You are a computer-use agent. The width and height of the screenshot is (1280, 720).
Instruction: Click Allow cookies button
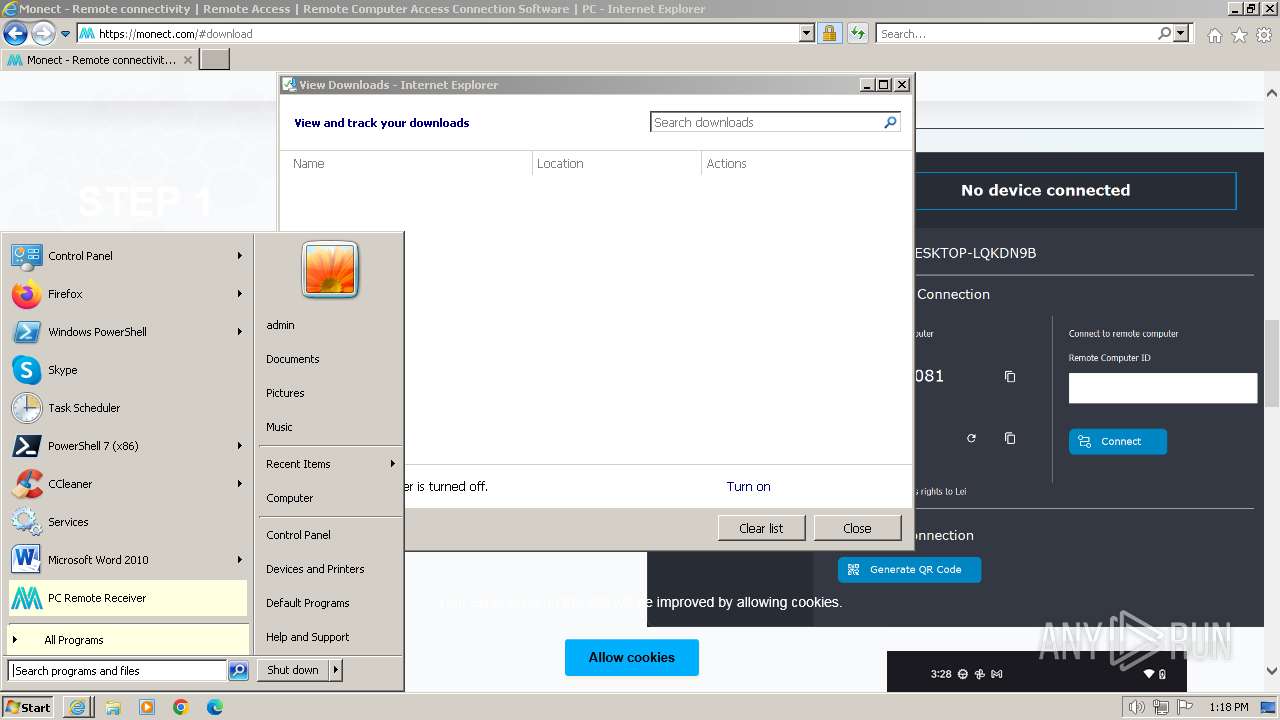(x=632, y=657)
